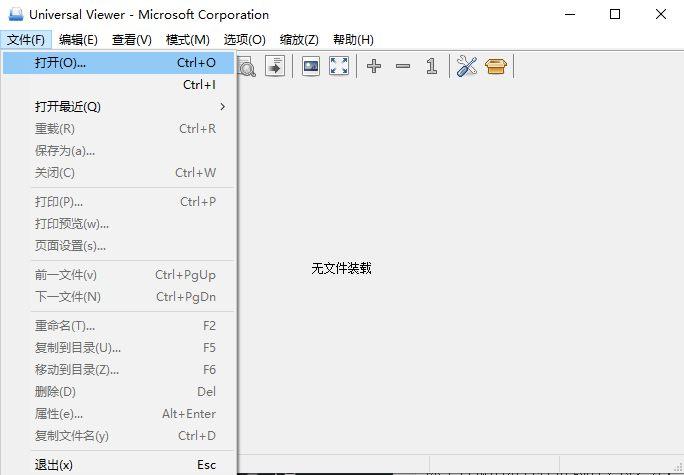Toggle full screen with the four-arrows icon

339,66
